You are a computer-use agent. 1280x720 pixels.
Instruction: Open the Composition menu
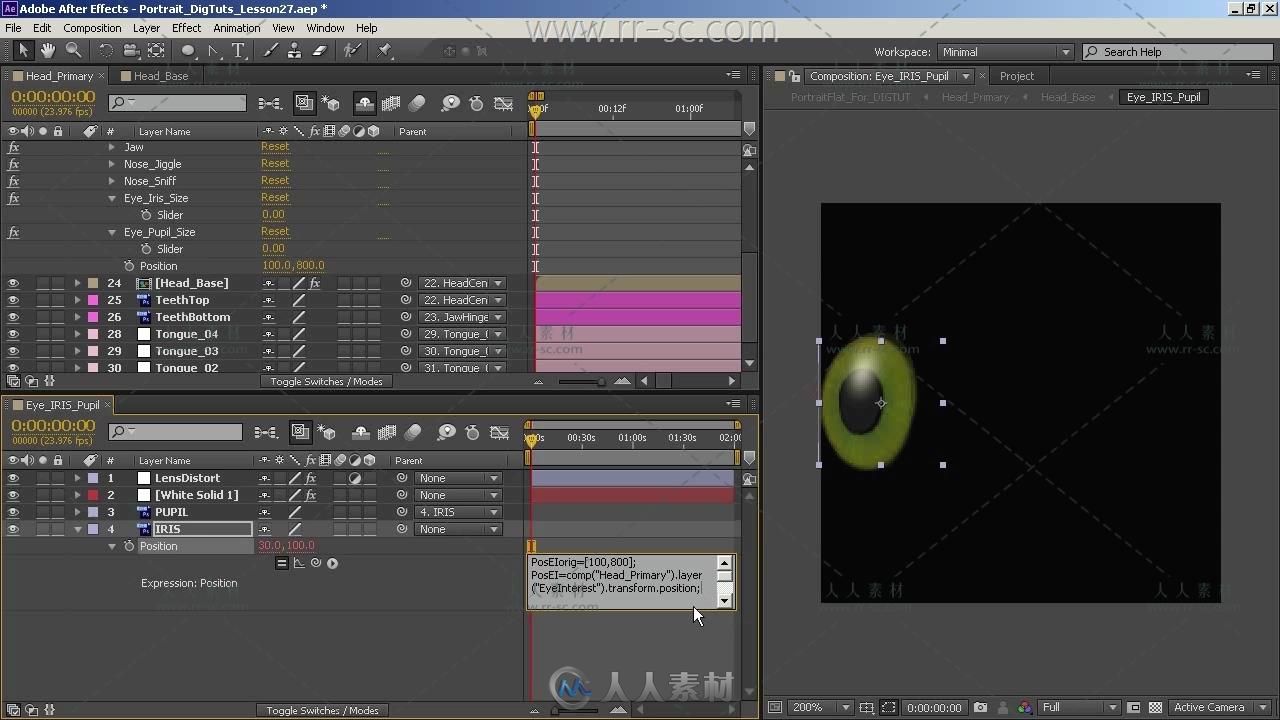coord(92,28)
